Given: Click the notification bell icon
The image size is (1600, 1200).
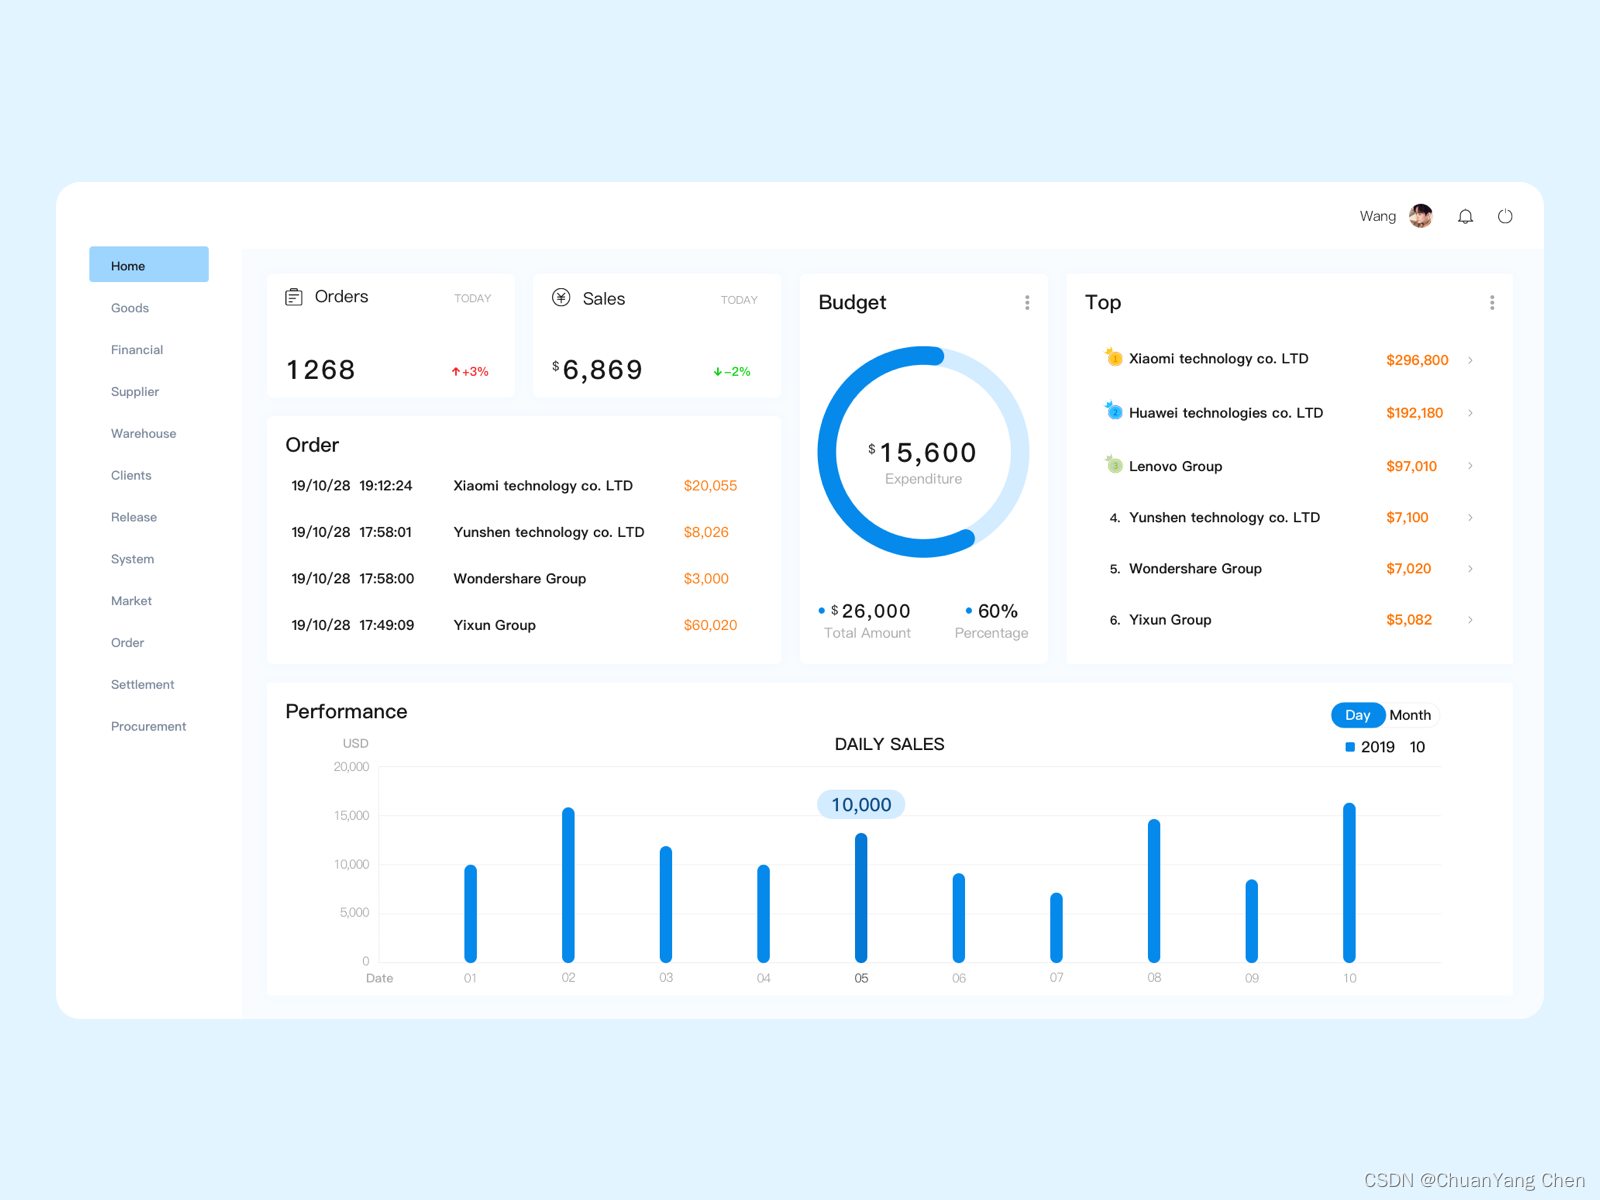Looking at the screenshot, I should click(1465, 216).
